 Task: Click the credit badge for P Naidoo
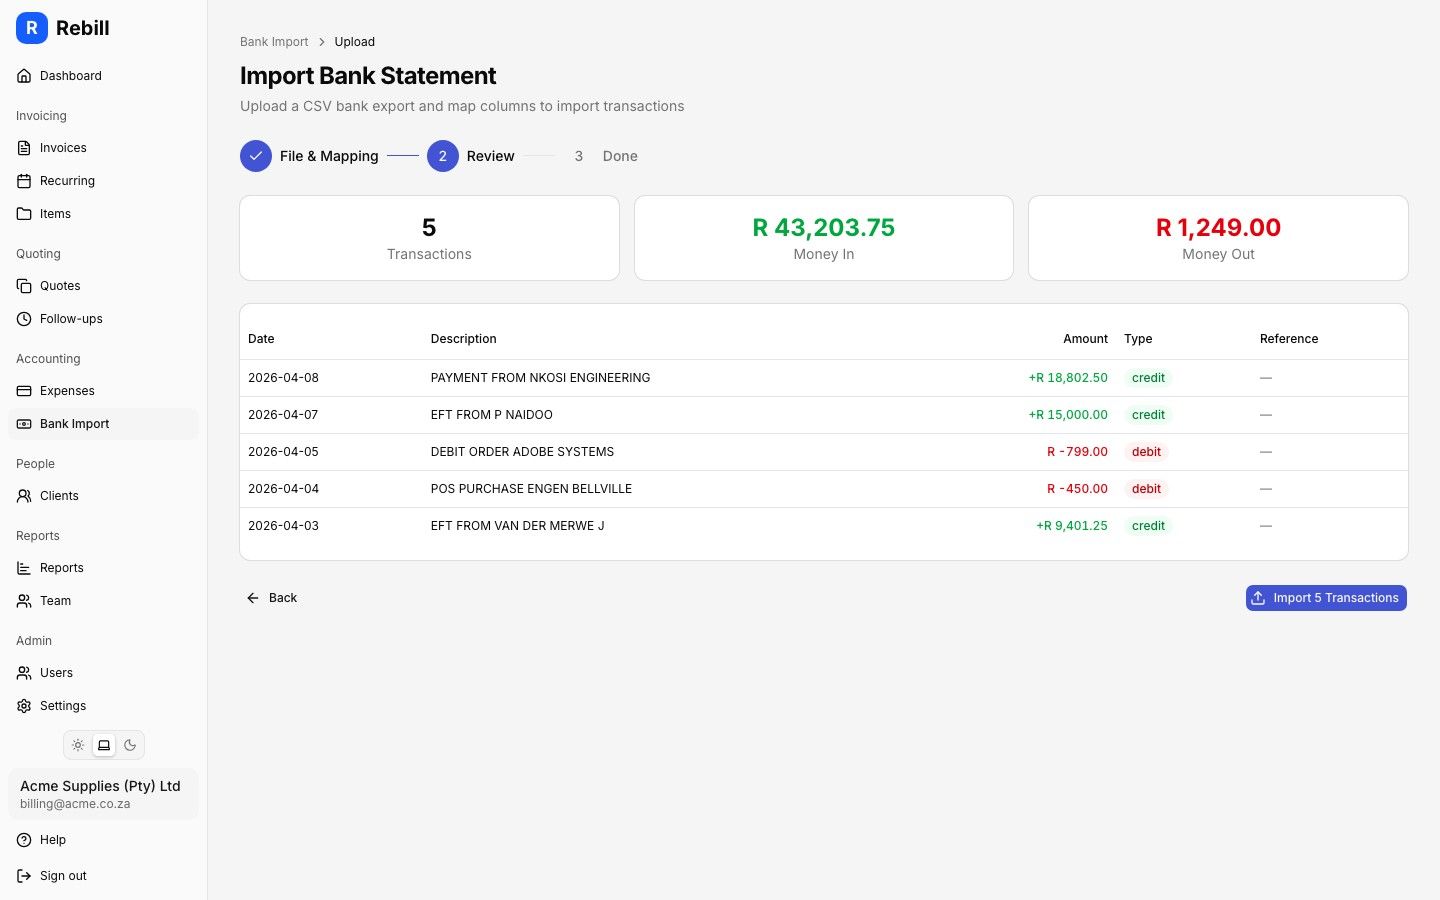pos(1148,415)
